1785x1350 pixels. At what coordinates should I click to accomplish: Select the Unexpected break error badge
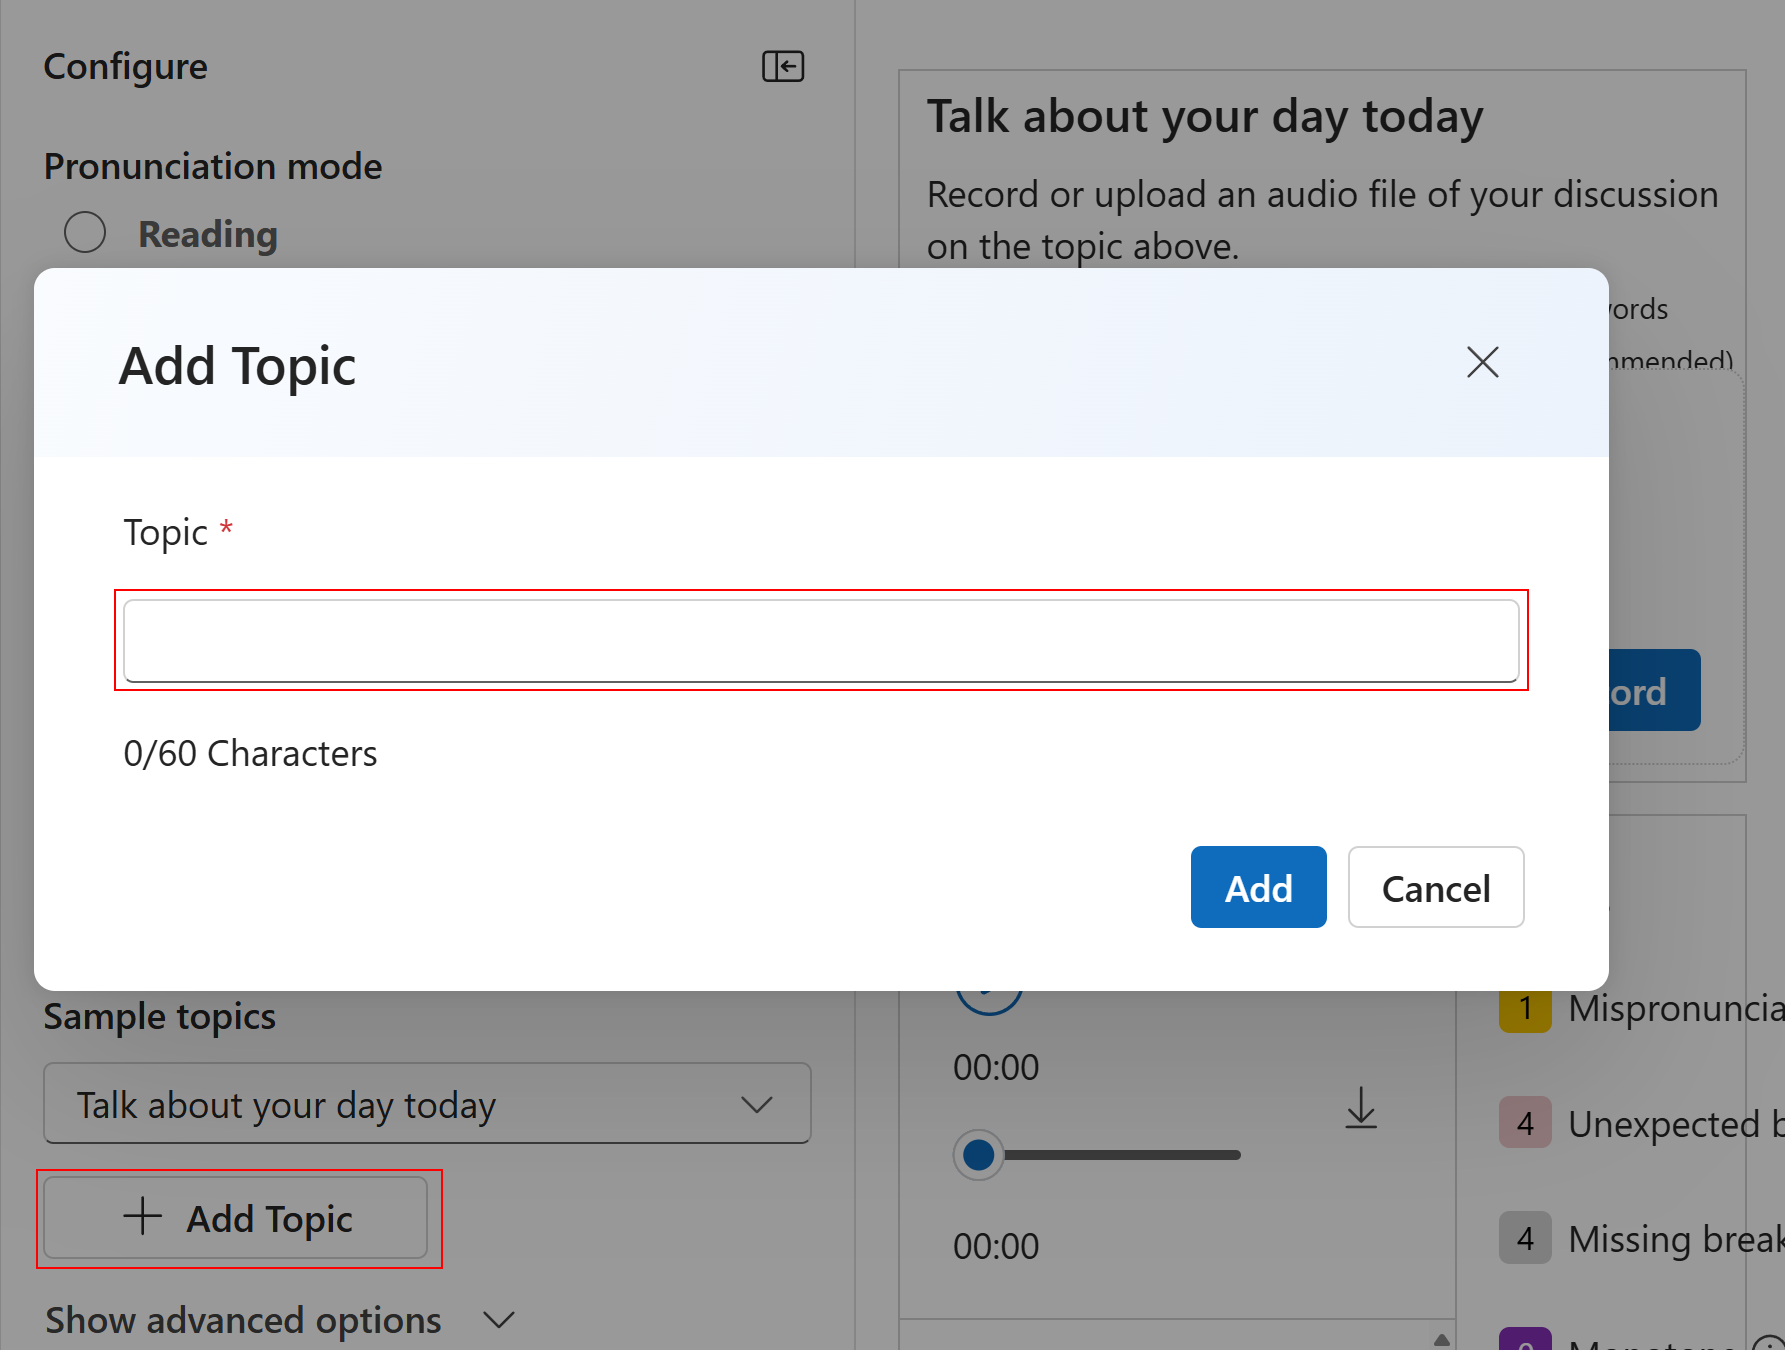1524,1123
